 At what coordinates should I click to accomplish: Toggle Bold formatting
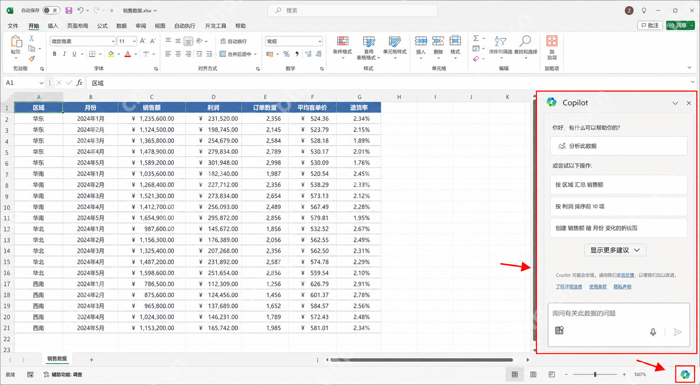[x=54, y=54]
